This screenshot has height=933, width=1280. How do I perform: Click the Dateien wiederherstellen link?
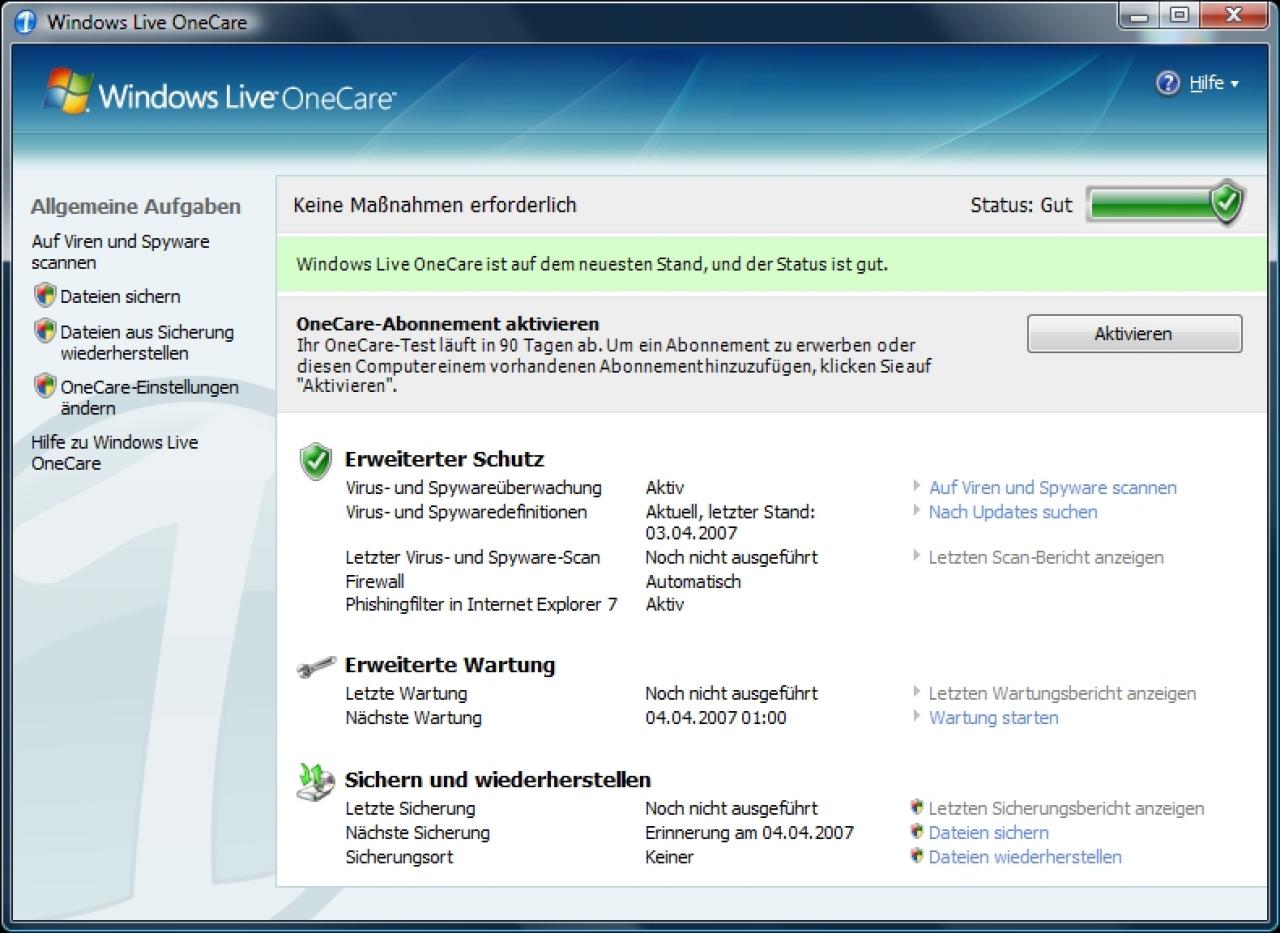click(1025, 857)
